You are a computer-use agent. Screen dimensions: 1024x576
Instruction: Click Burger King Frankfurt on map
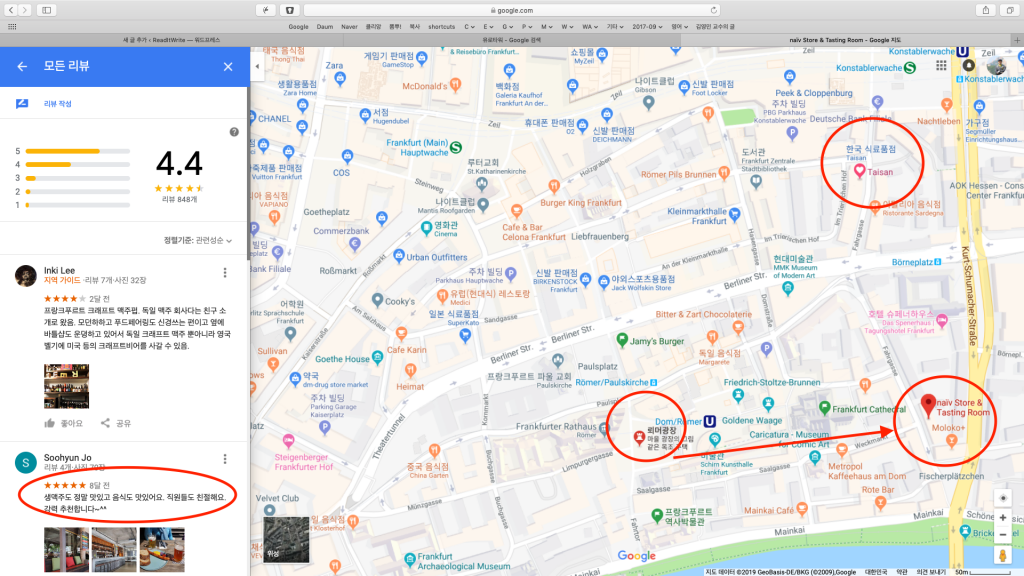pos(581,202)
